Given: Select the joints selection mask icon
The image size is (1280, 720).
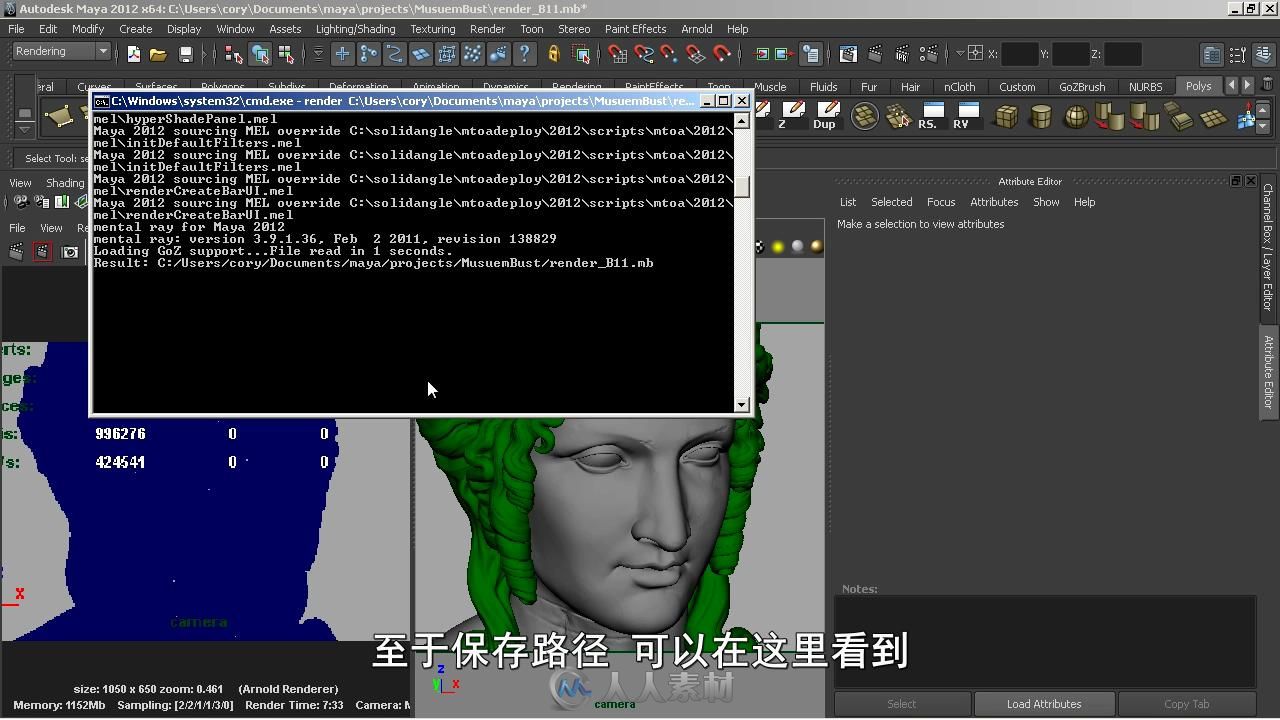Looking at the screenshot, I should (368, 54).
